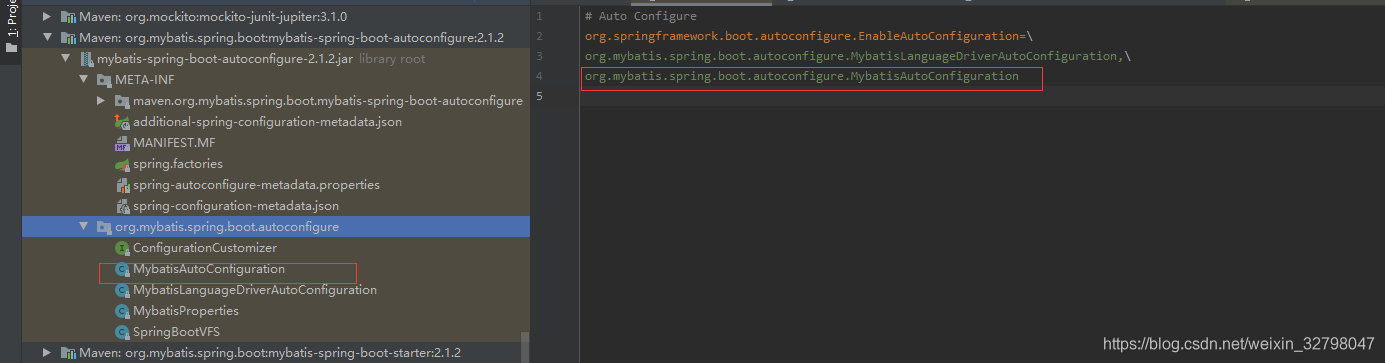Collapse the mybatis-spring-boot-autoconfigure-2.1.2.jar node
Viewport: 1385px width, 363px height.
point(67,59)
